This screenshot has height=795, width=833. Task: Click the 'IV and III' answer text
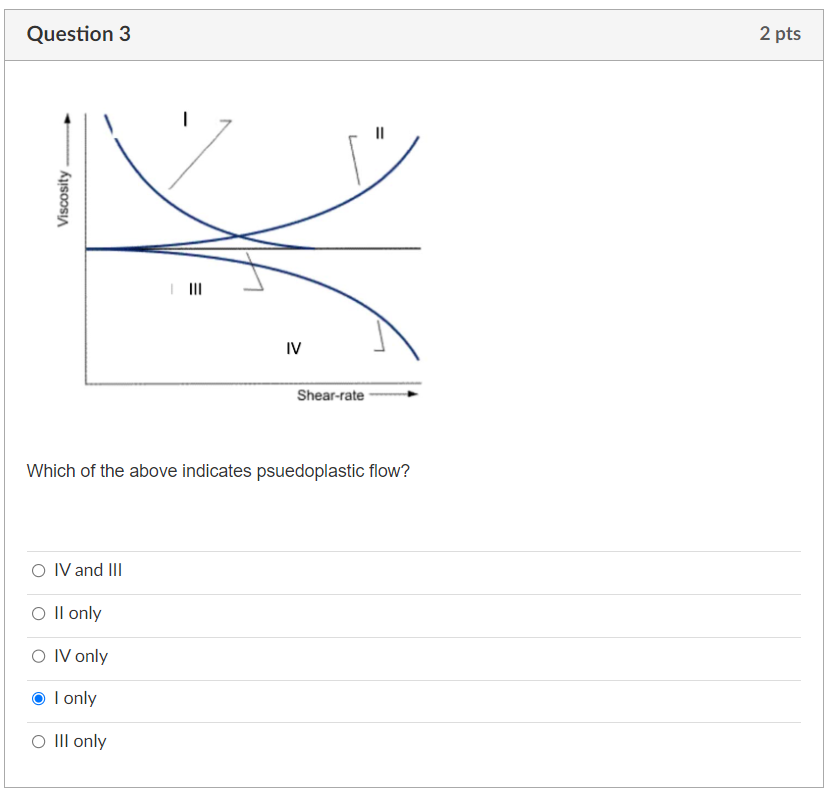pos(88,570)
